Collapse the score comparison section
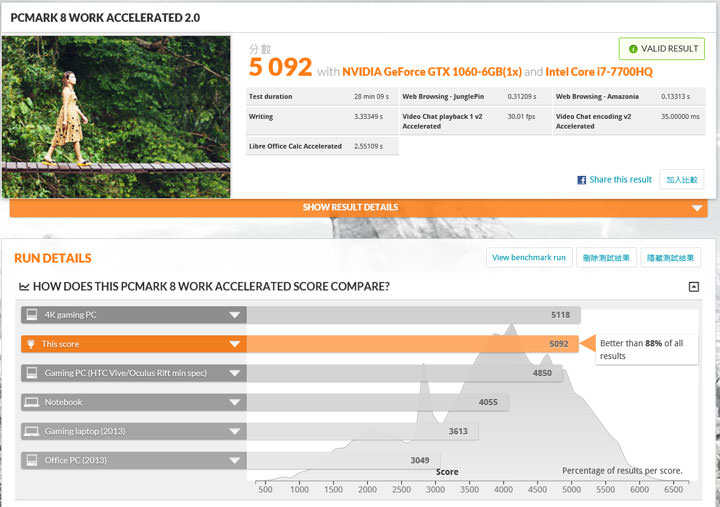 pyautogui.click(x=693, y=287)
